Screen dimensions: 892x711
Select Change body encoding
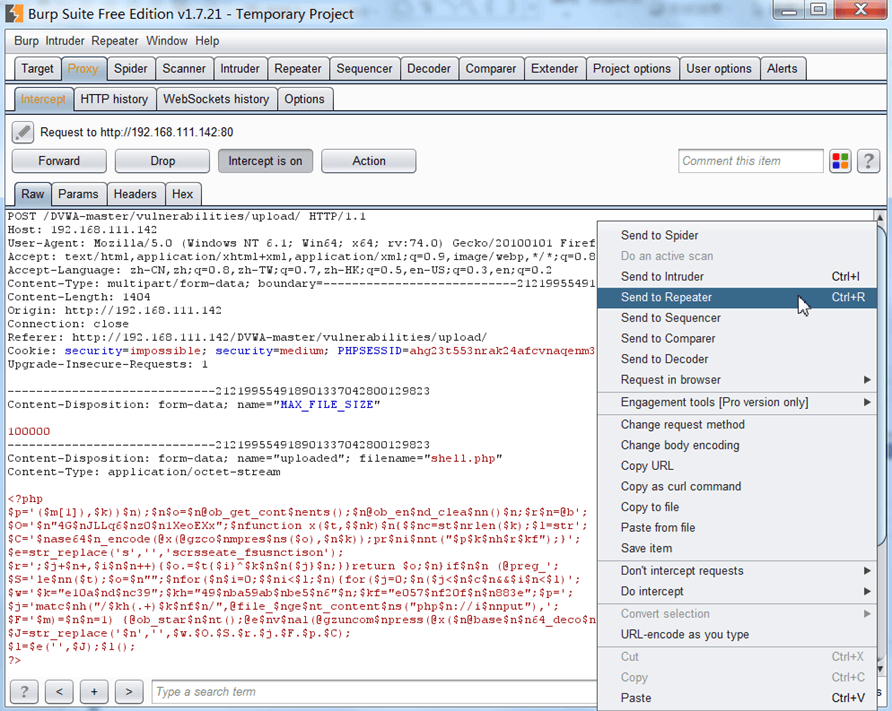pos(737,445)
